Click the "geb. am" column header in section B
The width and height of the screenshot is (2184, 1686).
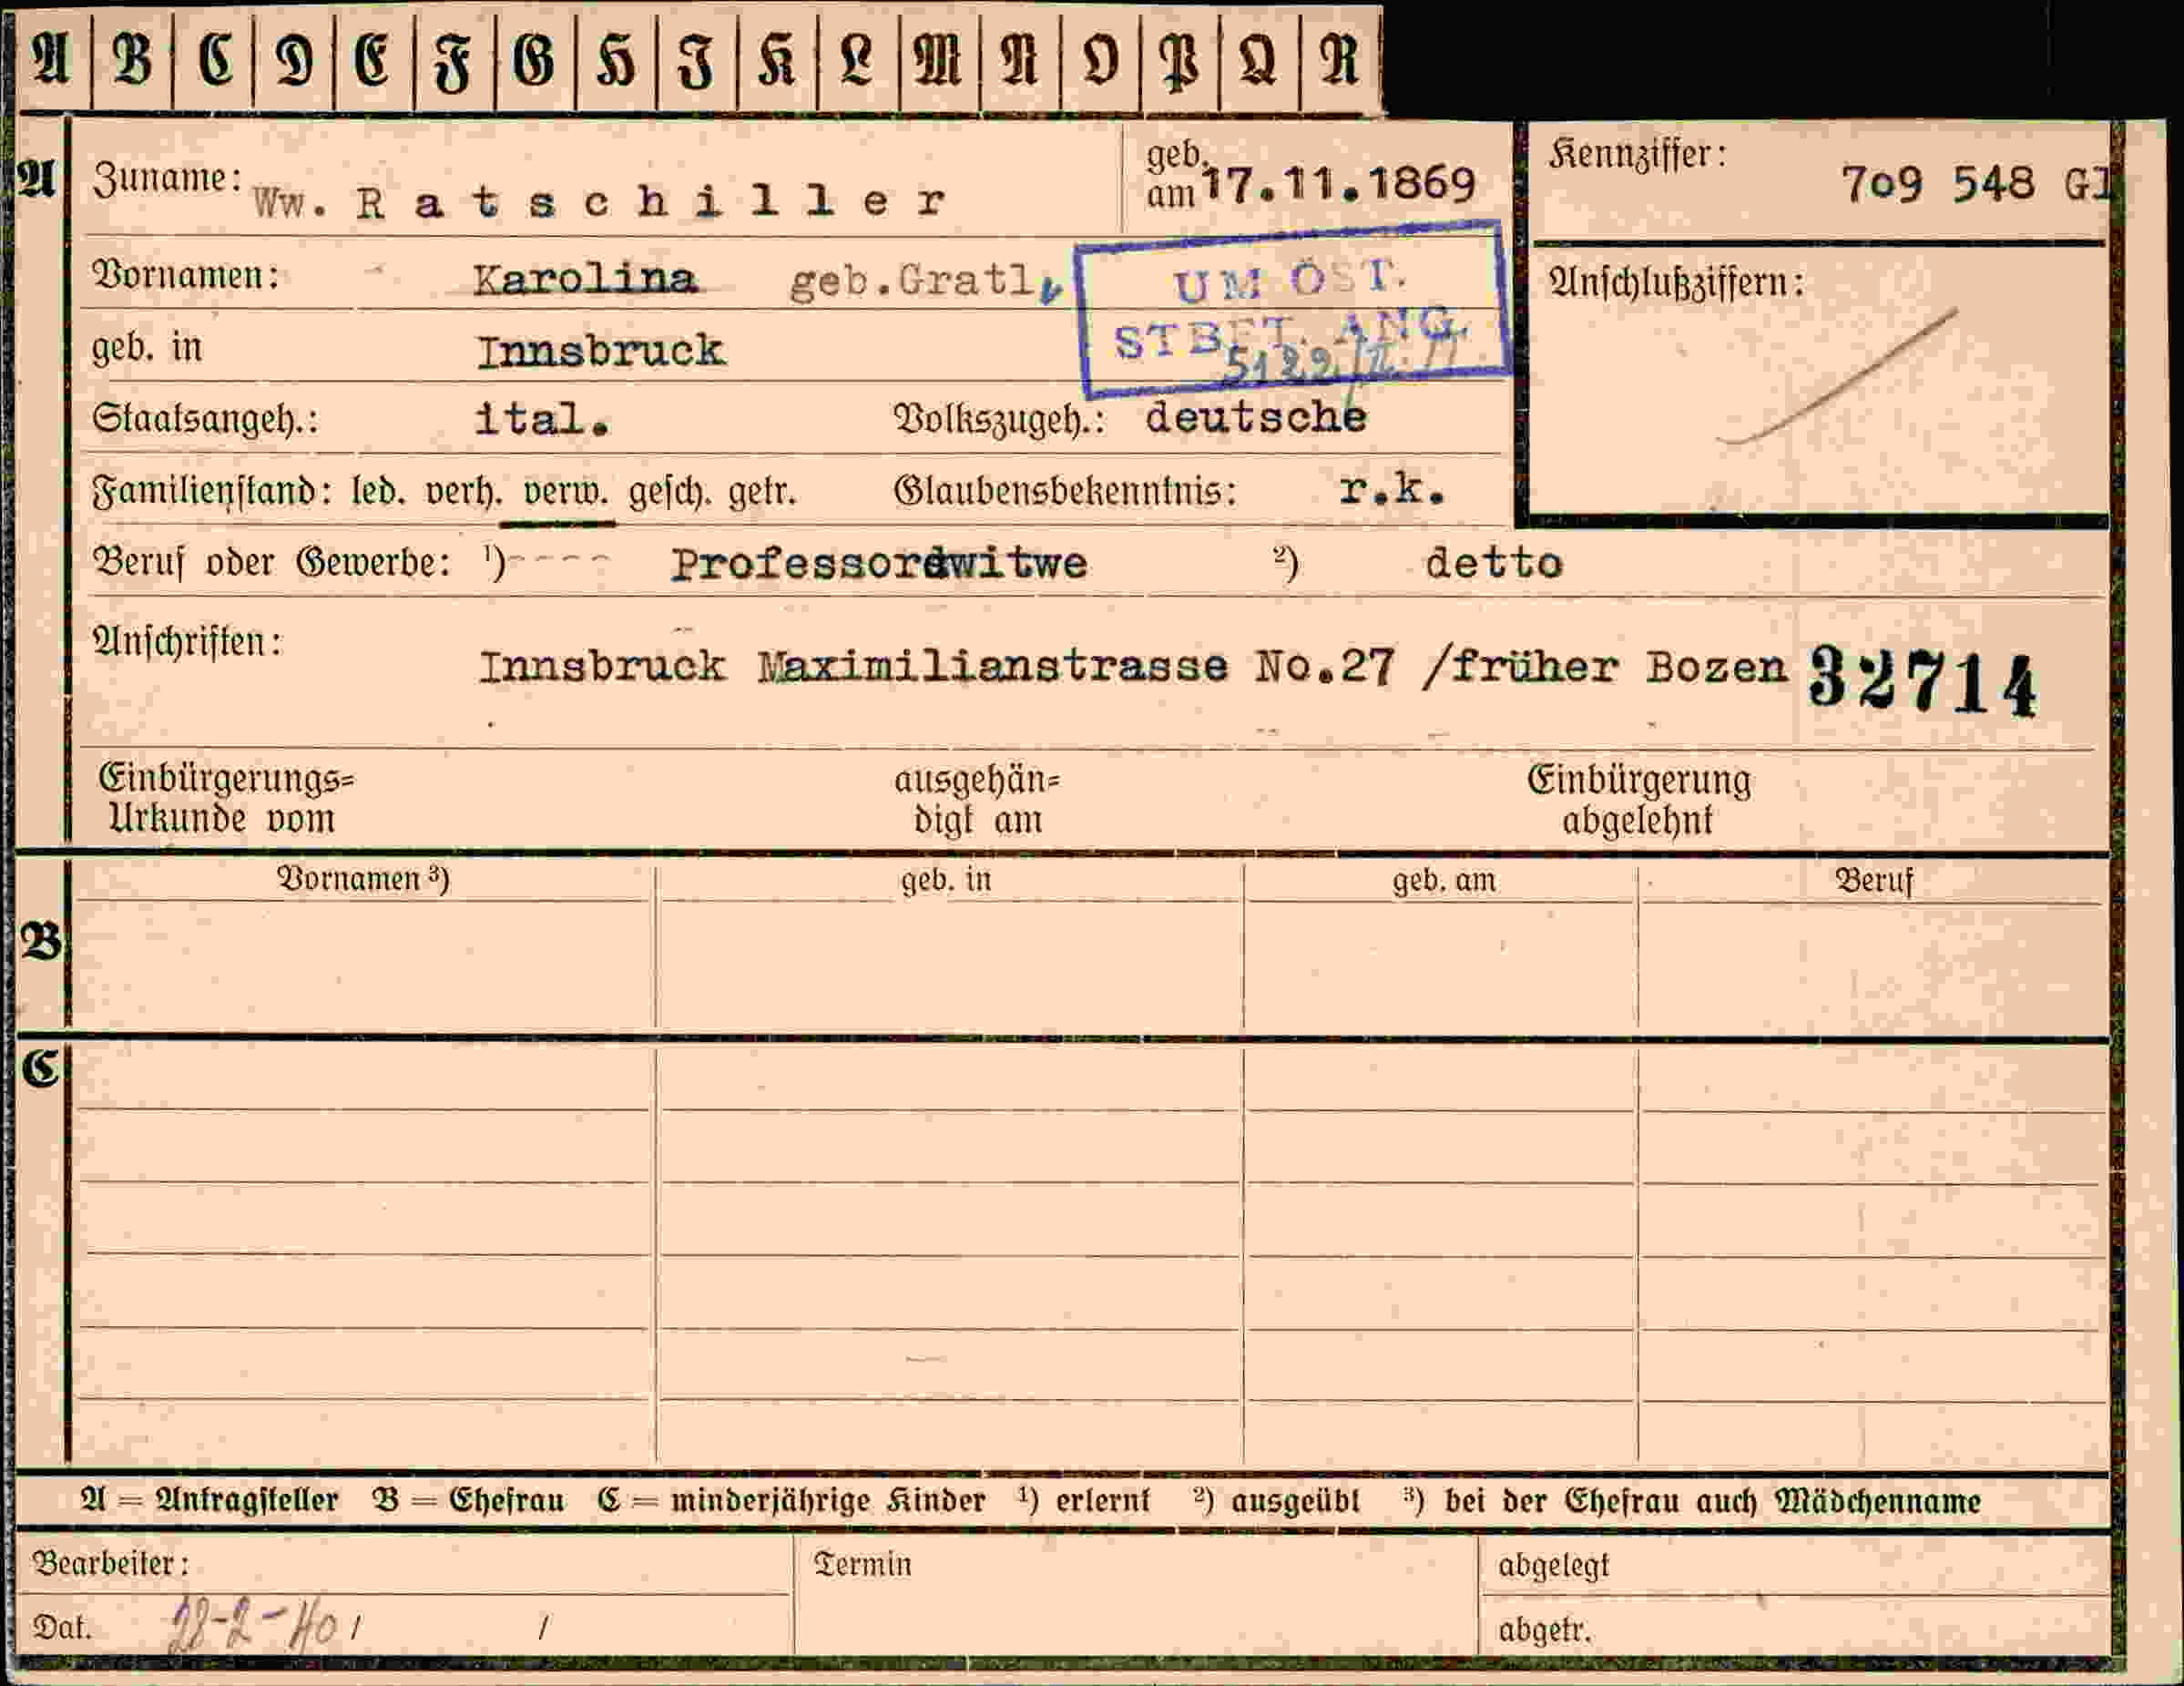coord(1444,880)
